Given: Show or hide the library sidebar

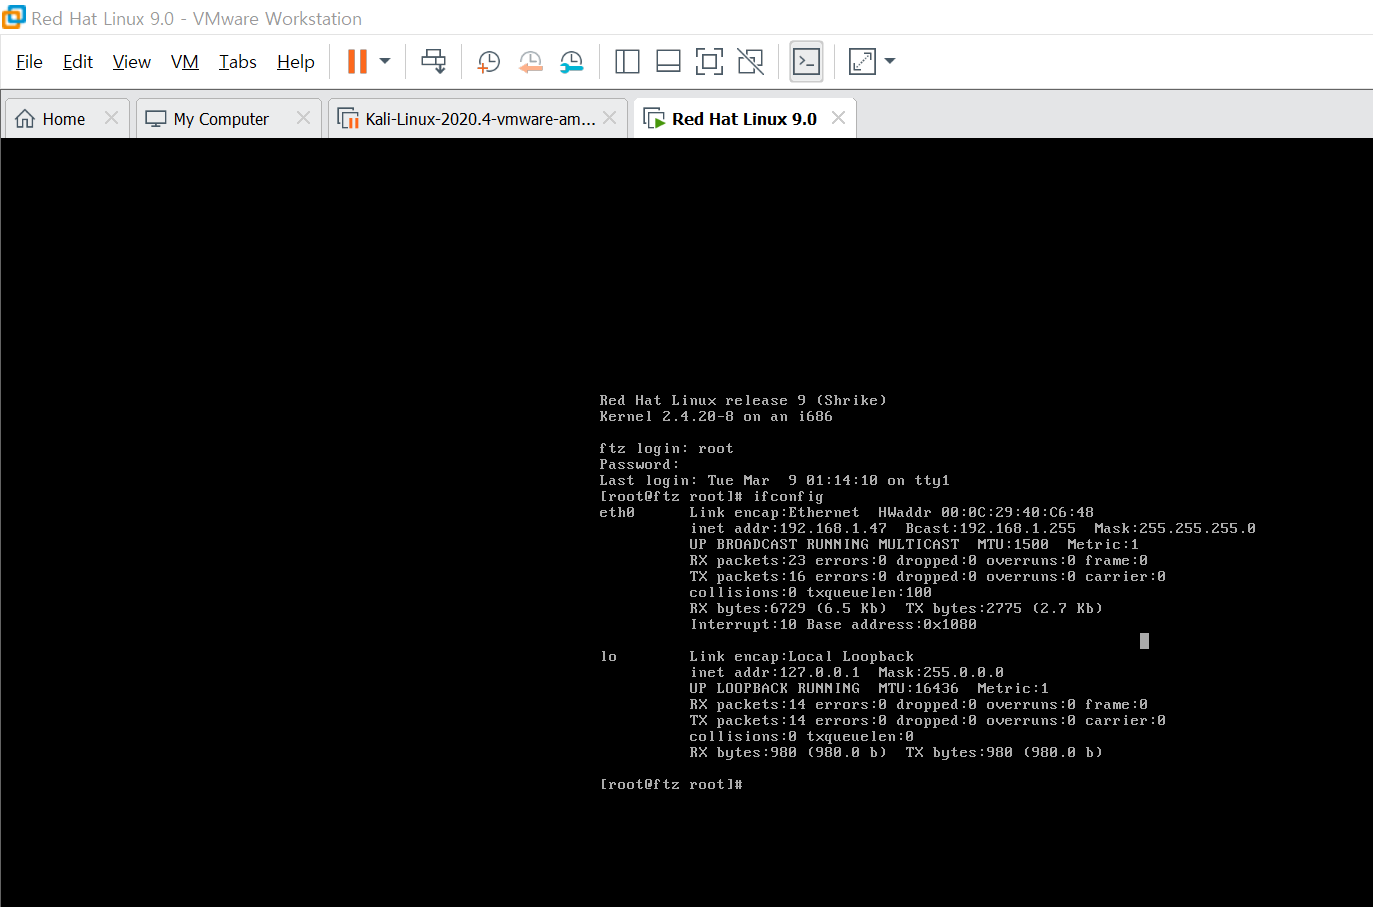Looking at the screenshot, I should 627,62.
